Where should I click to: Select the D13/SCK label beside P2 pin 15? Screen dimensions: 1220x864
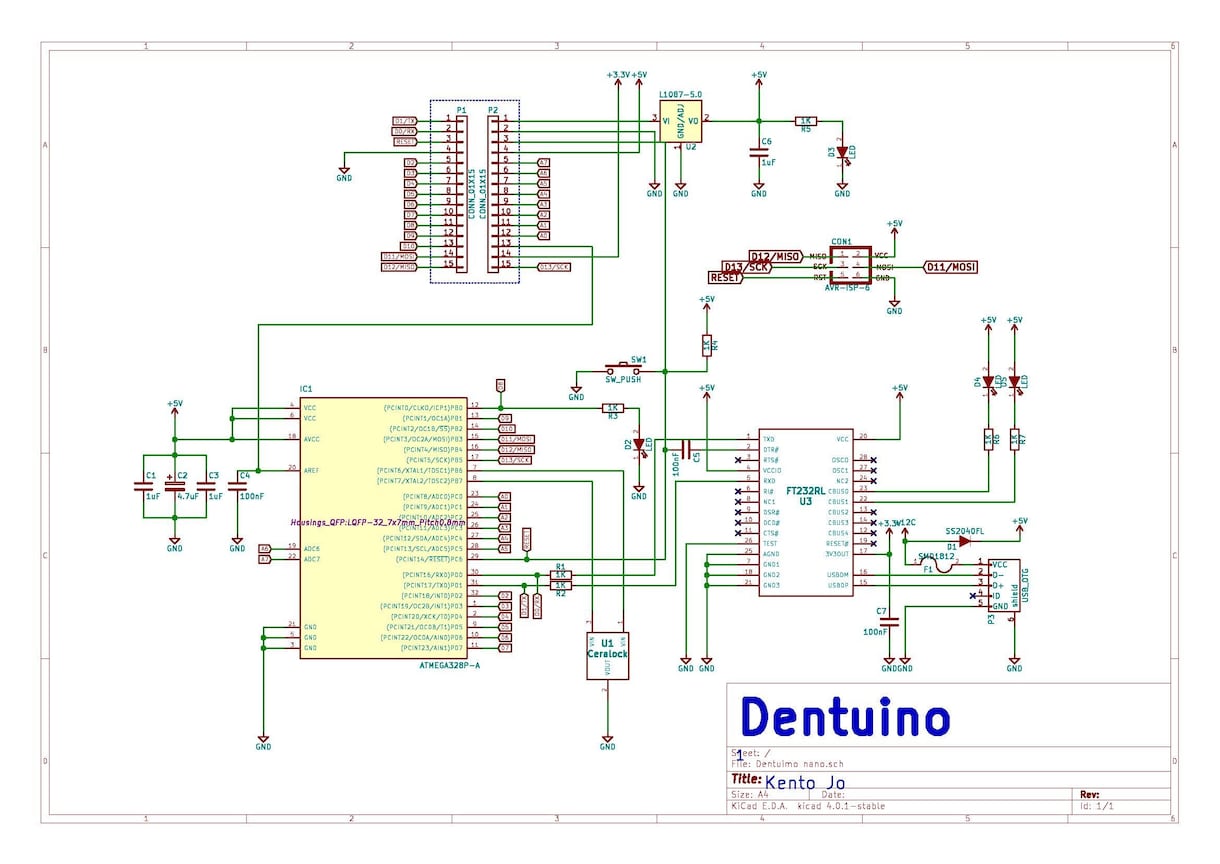555,267
